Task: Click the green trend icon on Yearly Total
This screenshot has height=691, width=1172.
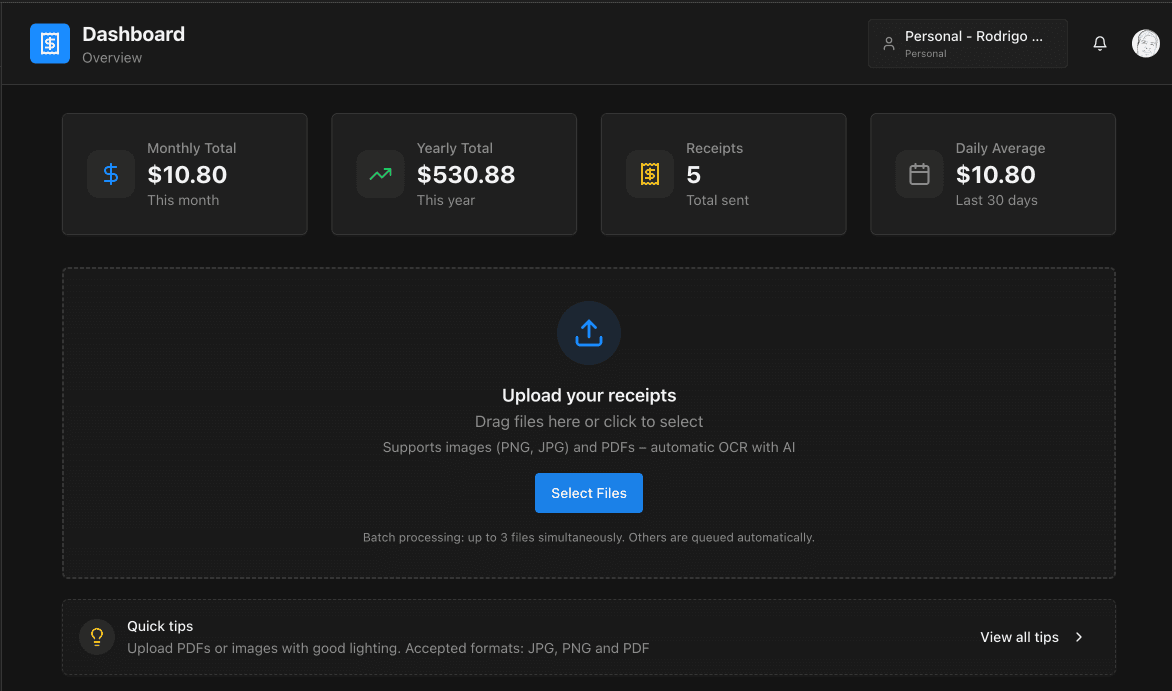Action: point(380,173)
